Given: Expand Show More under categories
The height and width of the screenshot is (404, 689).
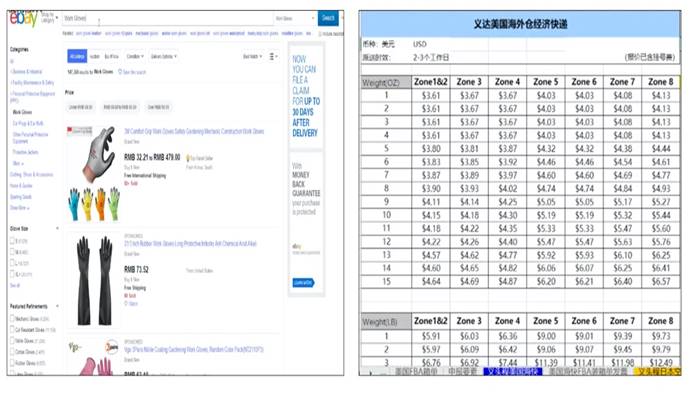Looking at the screenshot, I should point(20,207).
